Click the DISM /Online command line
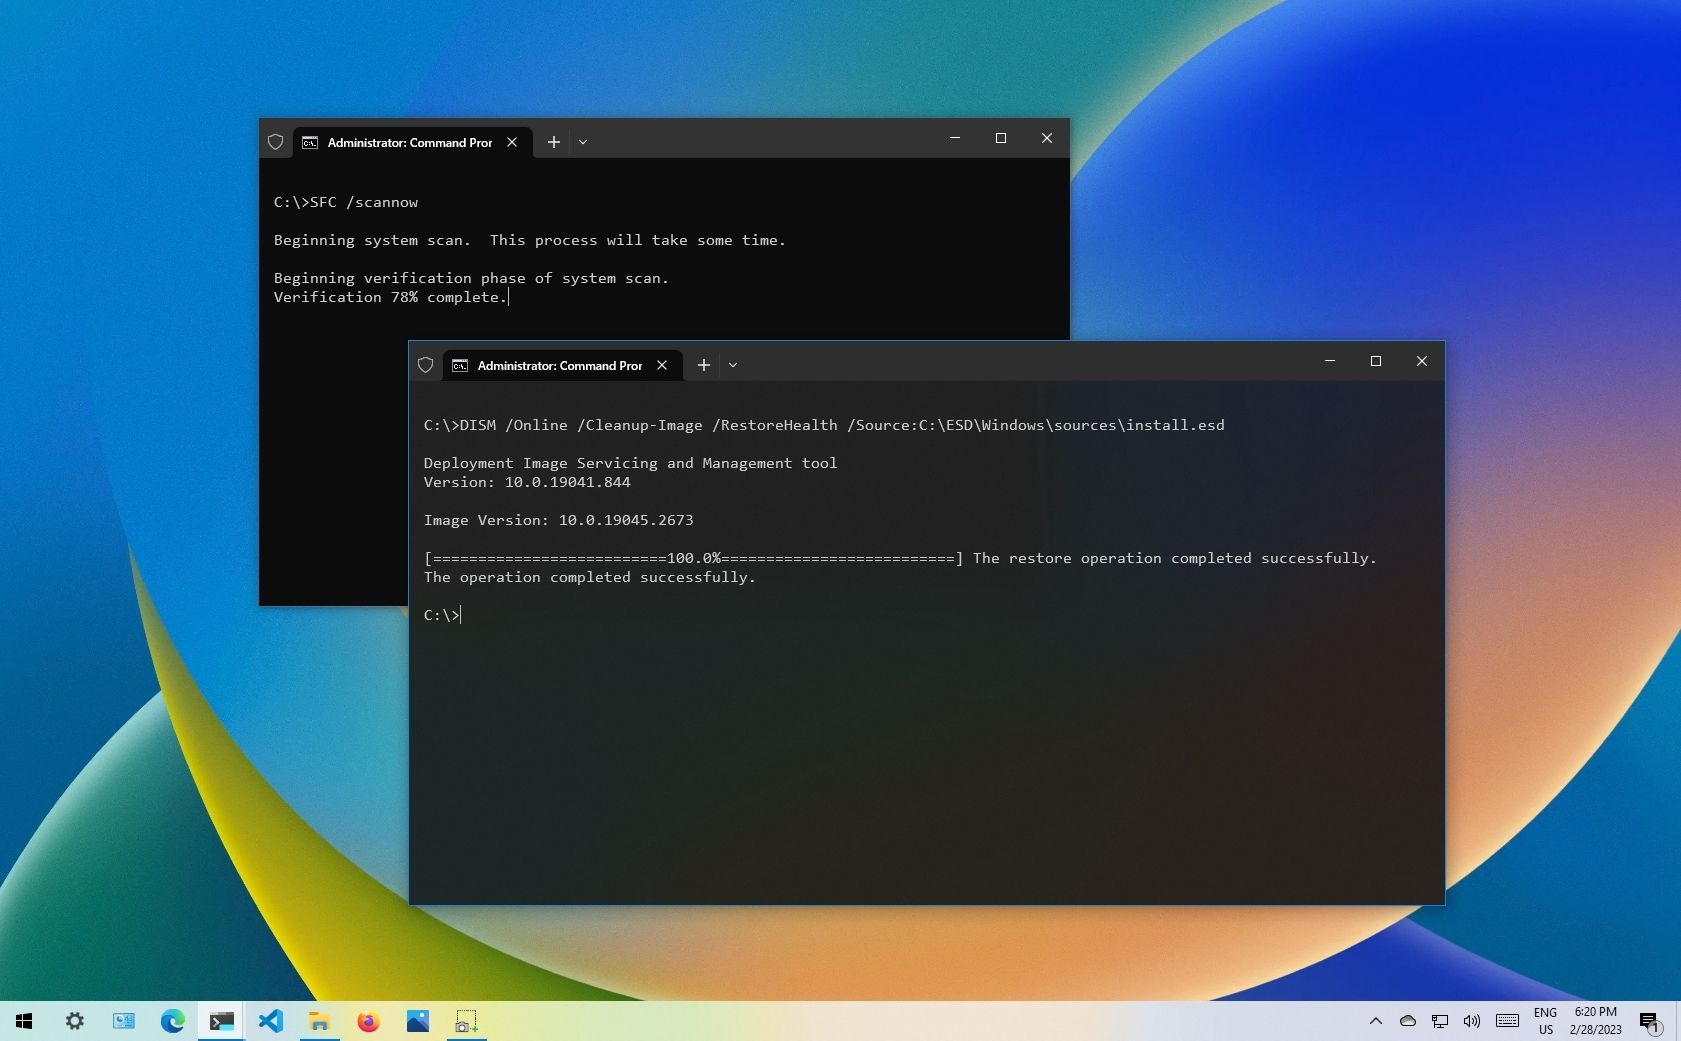The image size is (1681, 1041). click(x=824, y=425)
